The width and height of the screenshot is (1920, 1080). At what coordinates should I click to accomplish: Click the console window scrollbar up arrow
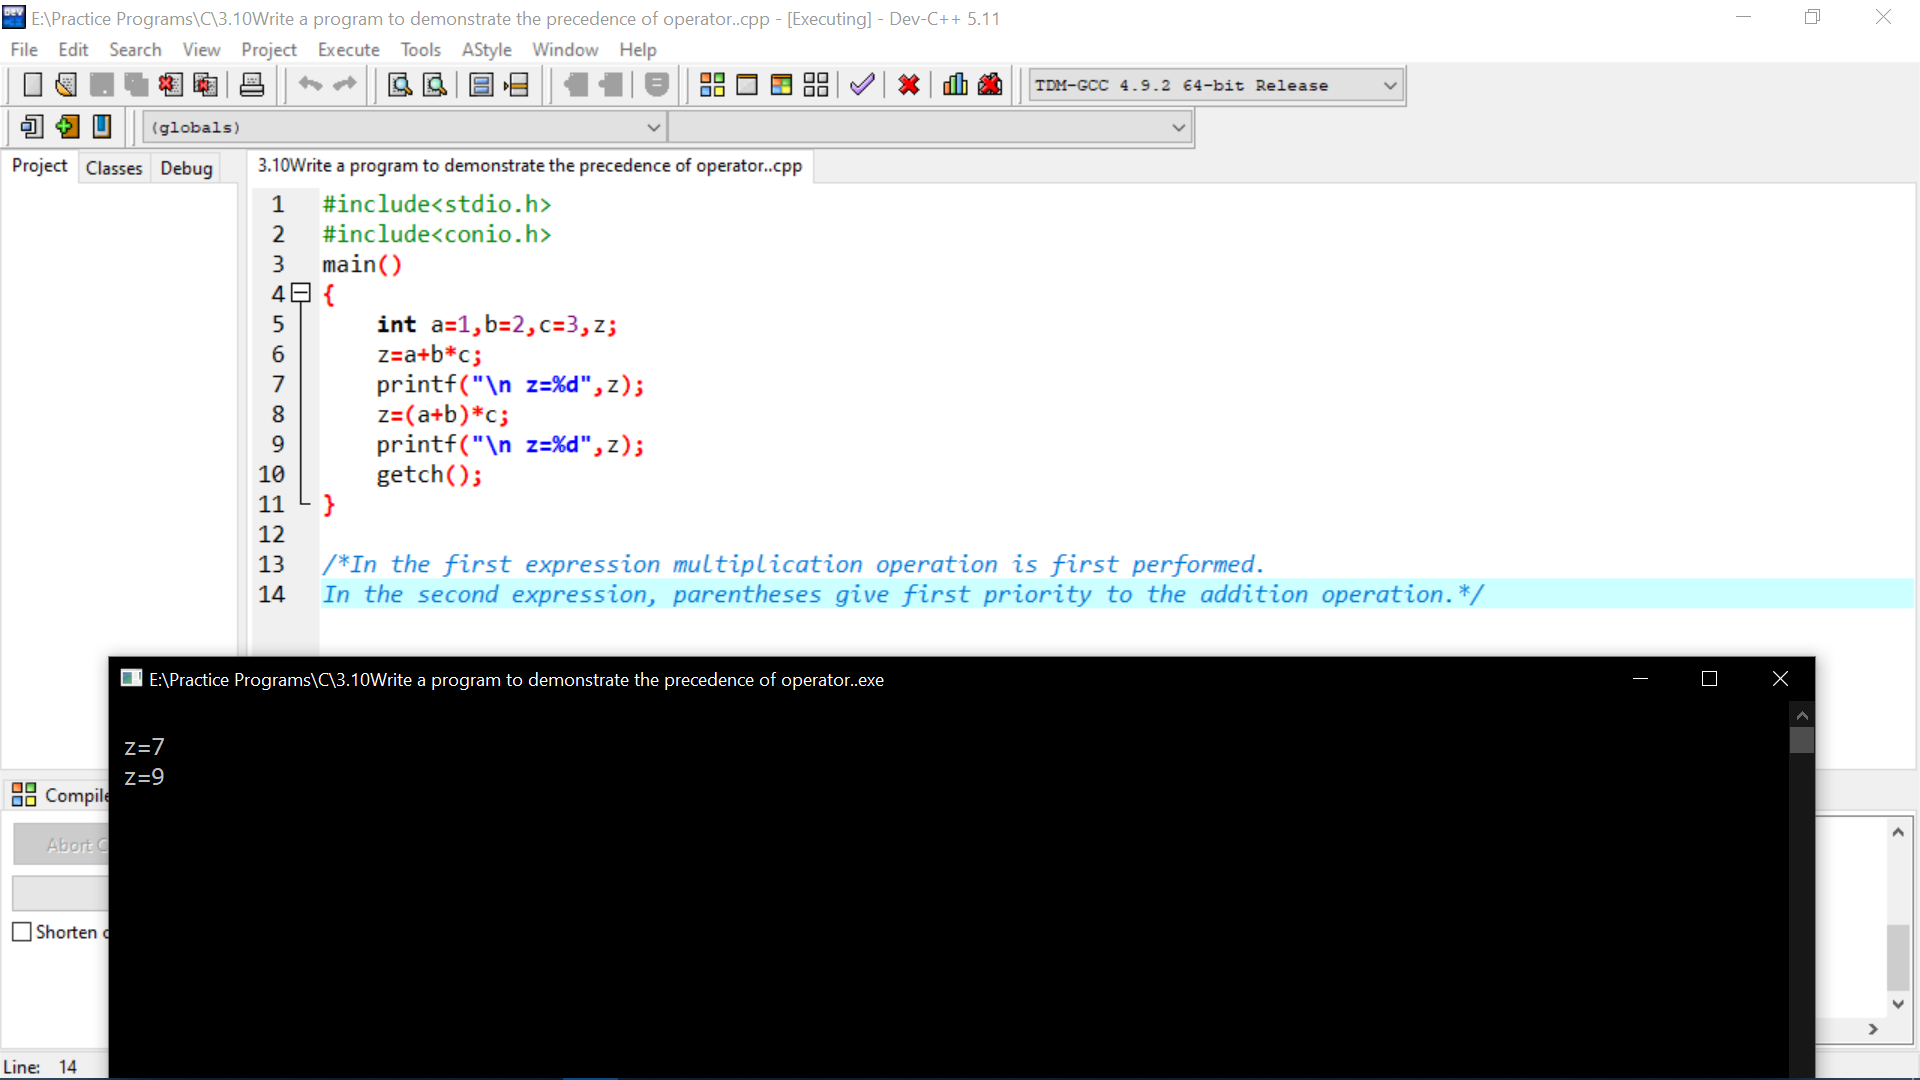(1802, 716)
